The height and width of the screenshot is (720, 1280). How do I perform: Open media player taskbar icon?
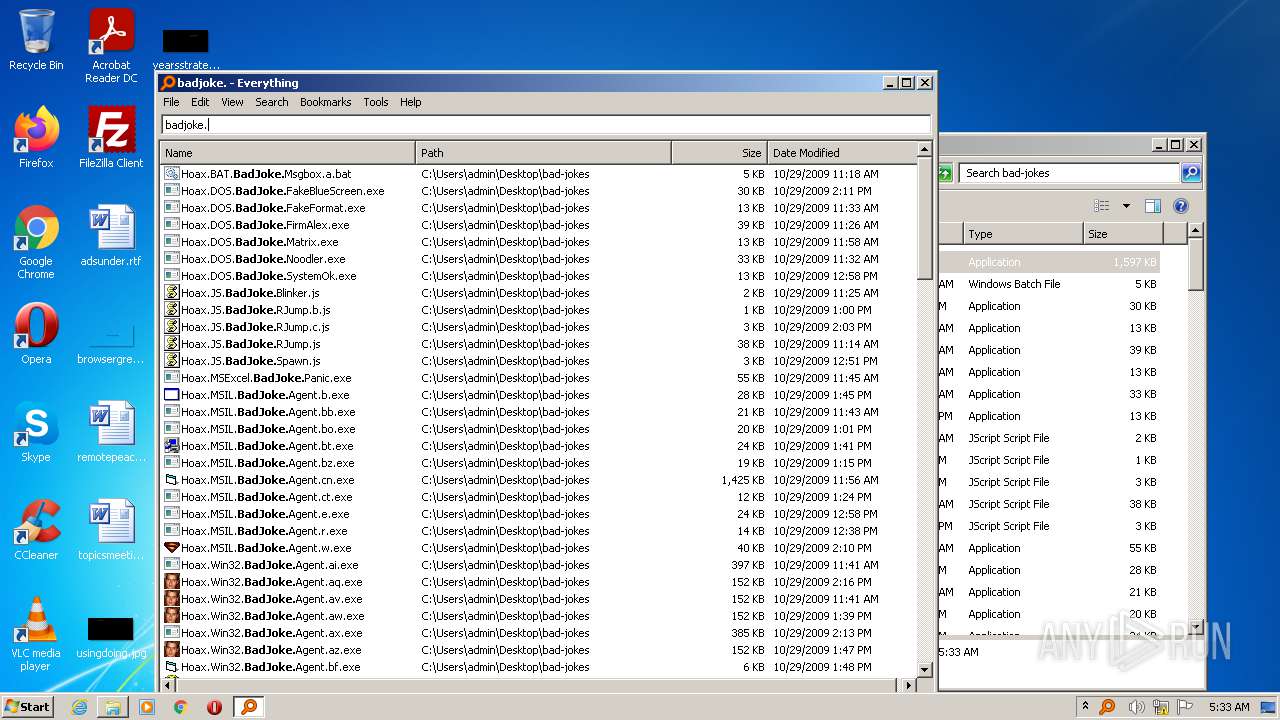[147, 707]
